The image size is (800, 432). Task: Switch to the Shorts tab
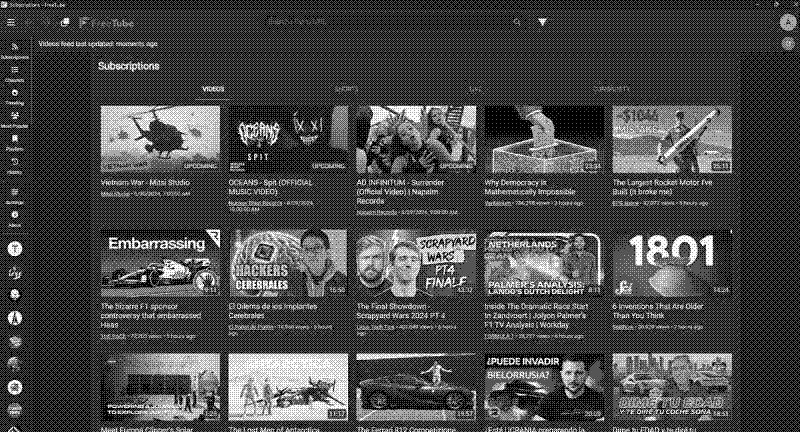click(346, 89)
